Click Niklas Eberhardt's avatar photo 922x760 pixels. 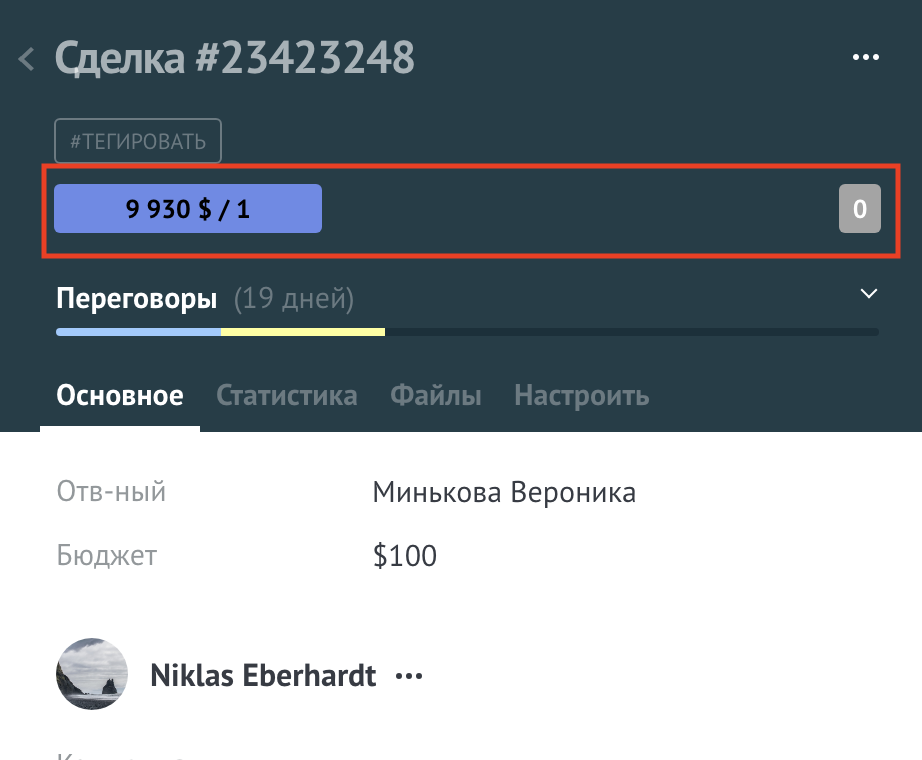(x=92, y=674)
